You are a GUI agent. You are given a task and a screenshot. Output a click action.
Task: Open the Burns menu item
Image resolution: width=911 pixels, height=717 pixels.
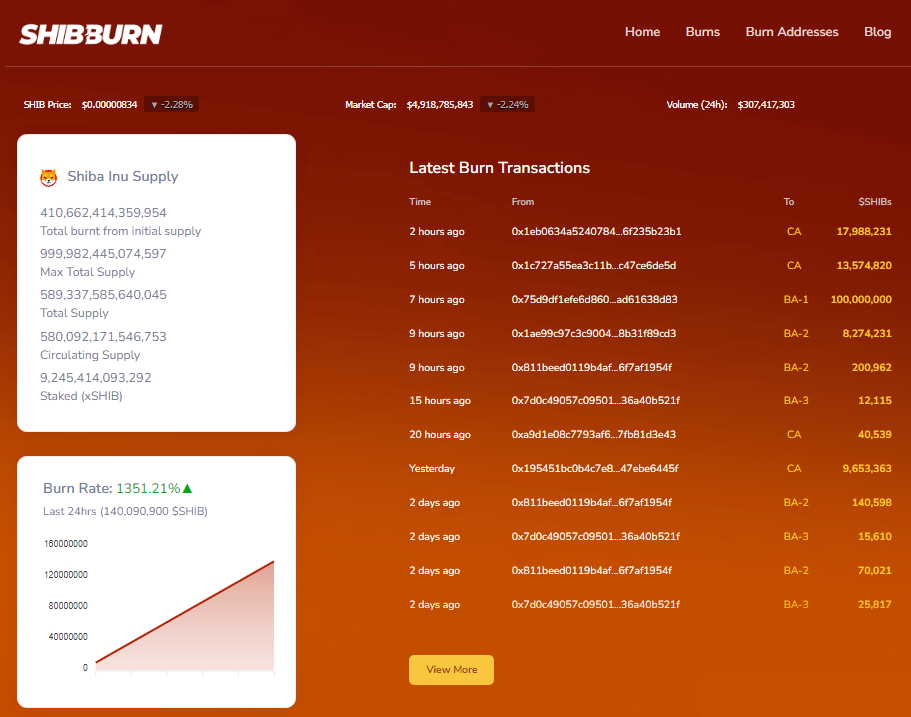pos(702,32)
